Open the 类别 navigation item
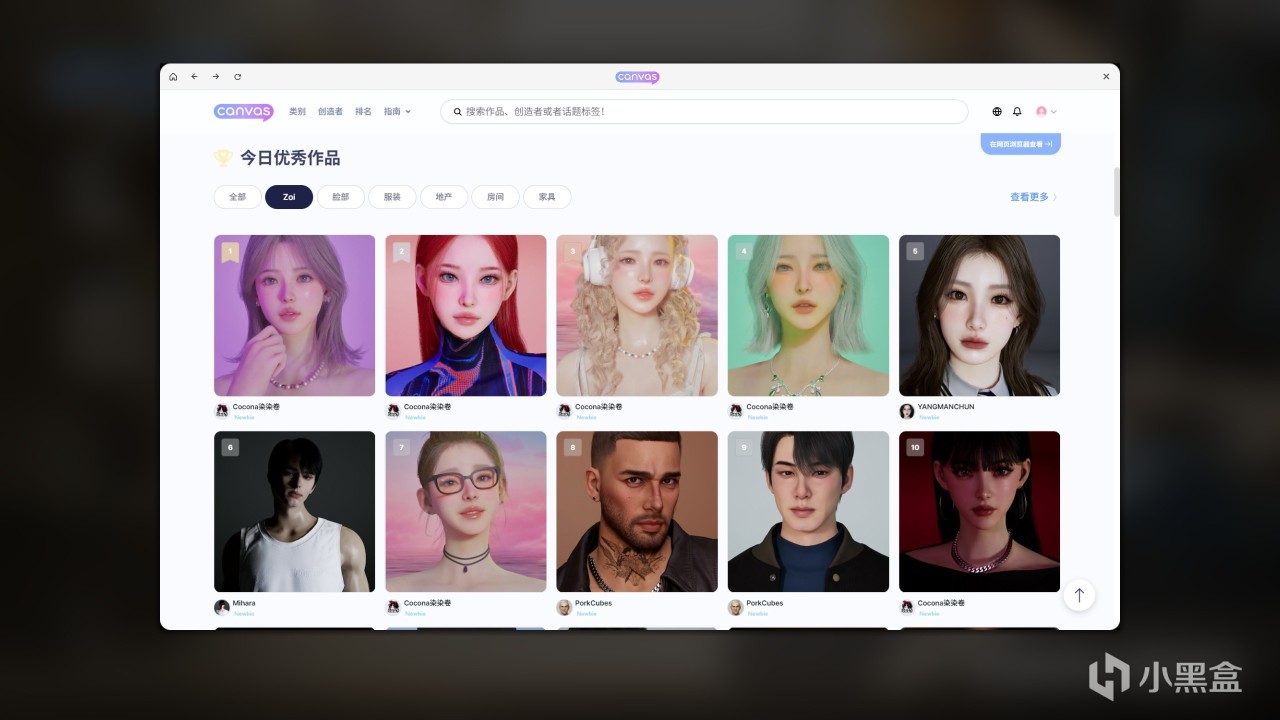The width and height of the screenshot is (1280, 720). tap(297, 112)
